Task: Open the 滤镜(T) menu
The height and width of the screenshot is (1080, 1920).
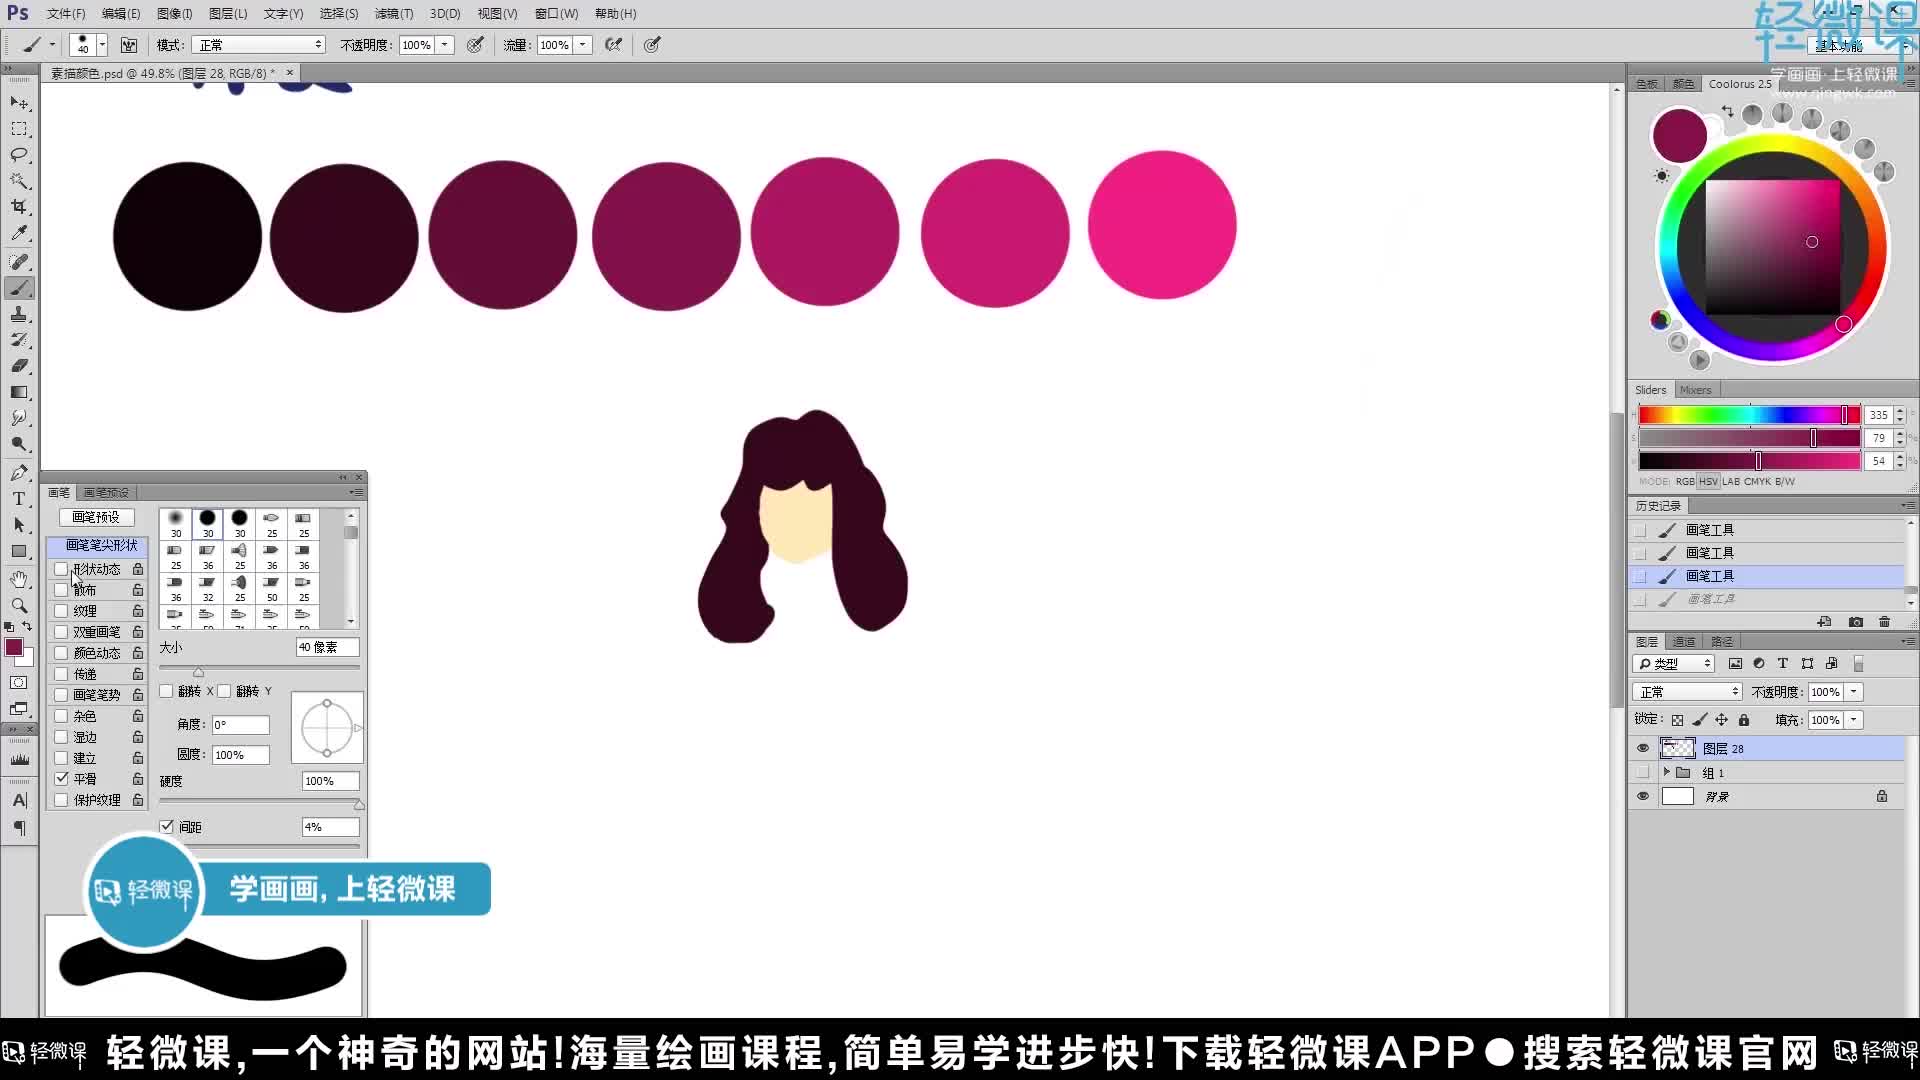Action: pos(393,14)
